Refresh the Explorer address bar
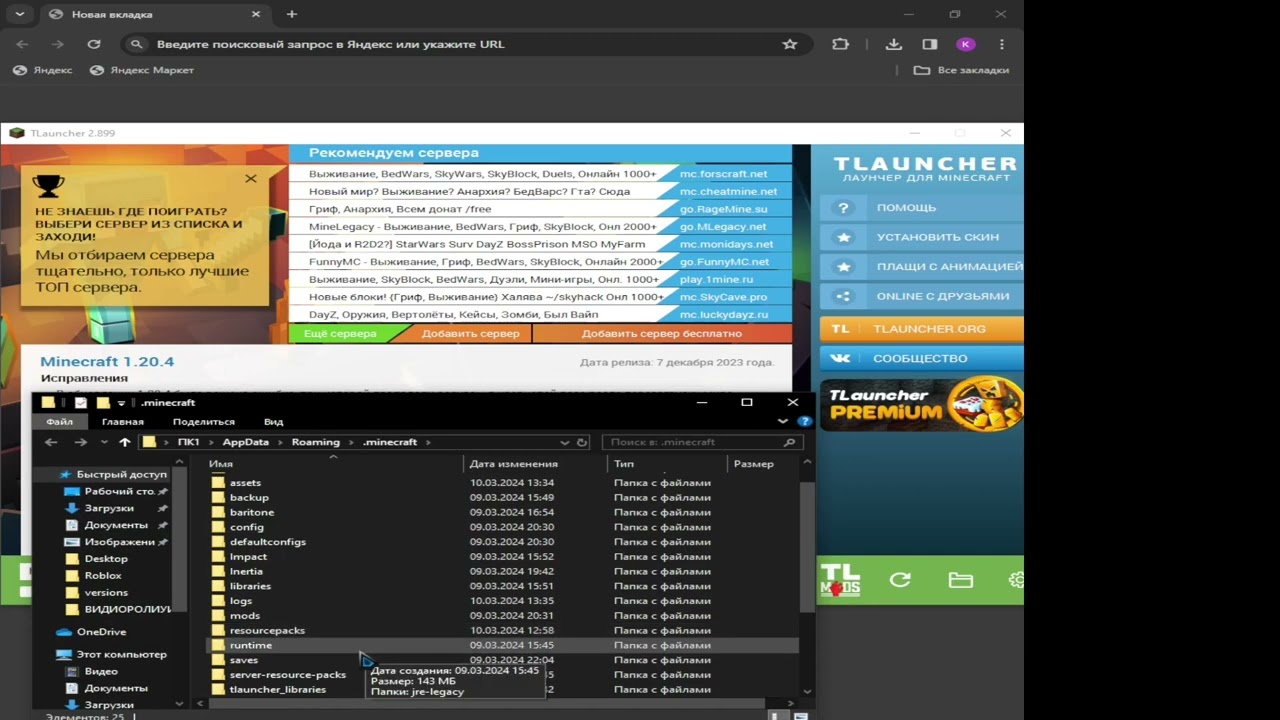This screenshot has height=720, width=1280. (582, 442)
